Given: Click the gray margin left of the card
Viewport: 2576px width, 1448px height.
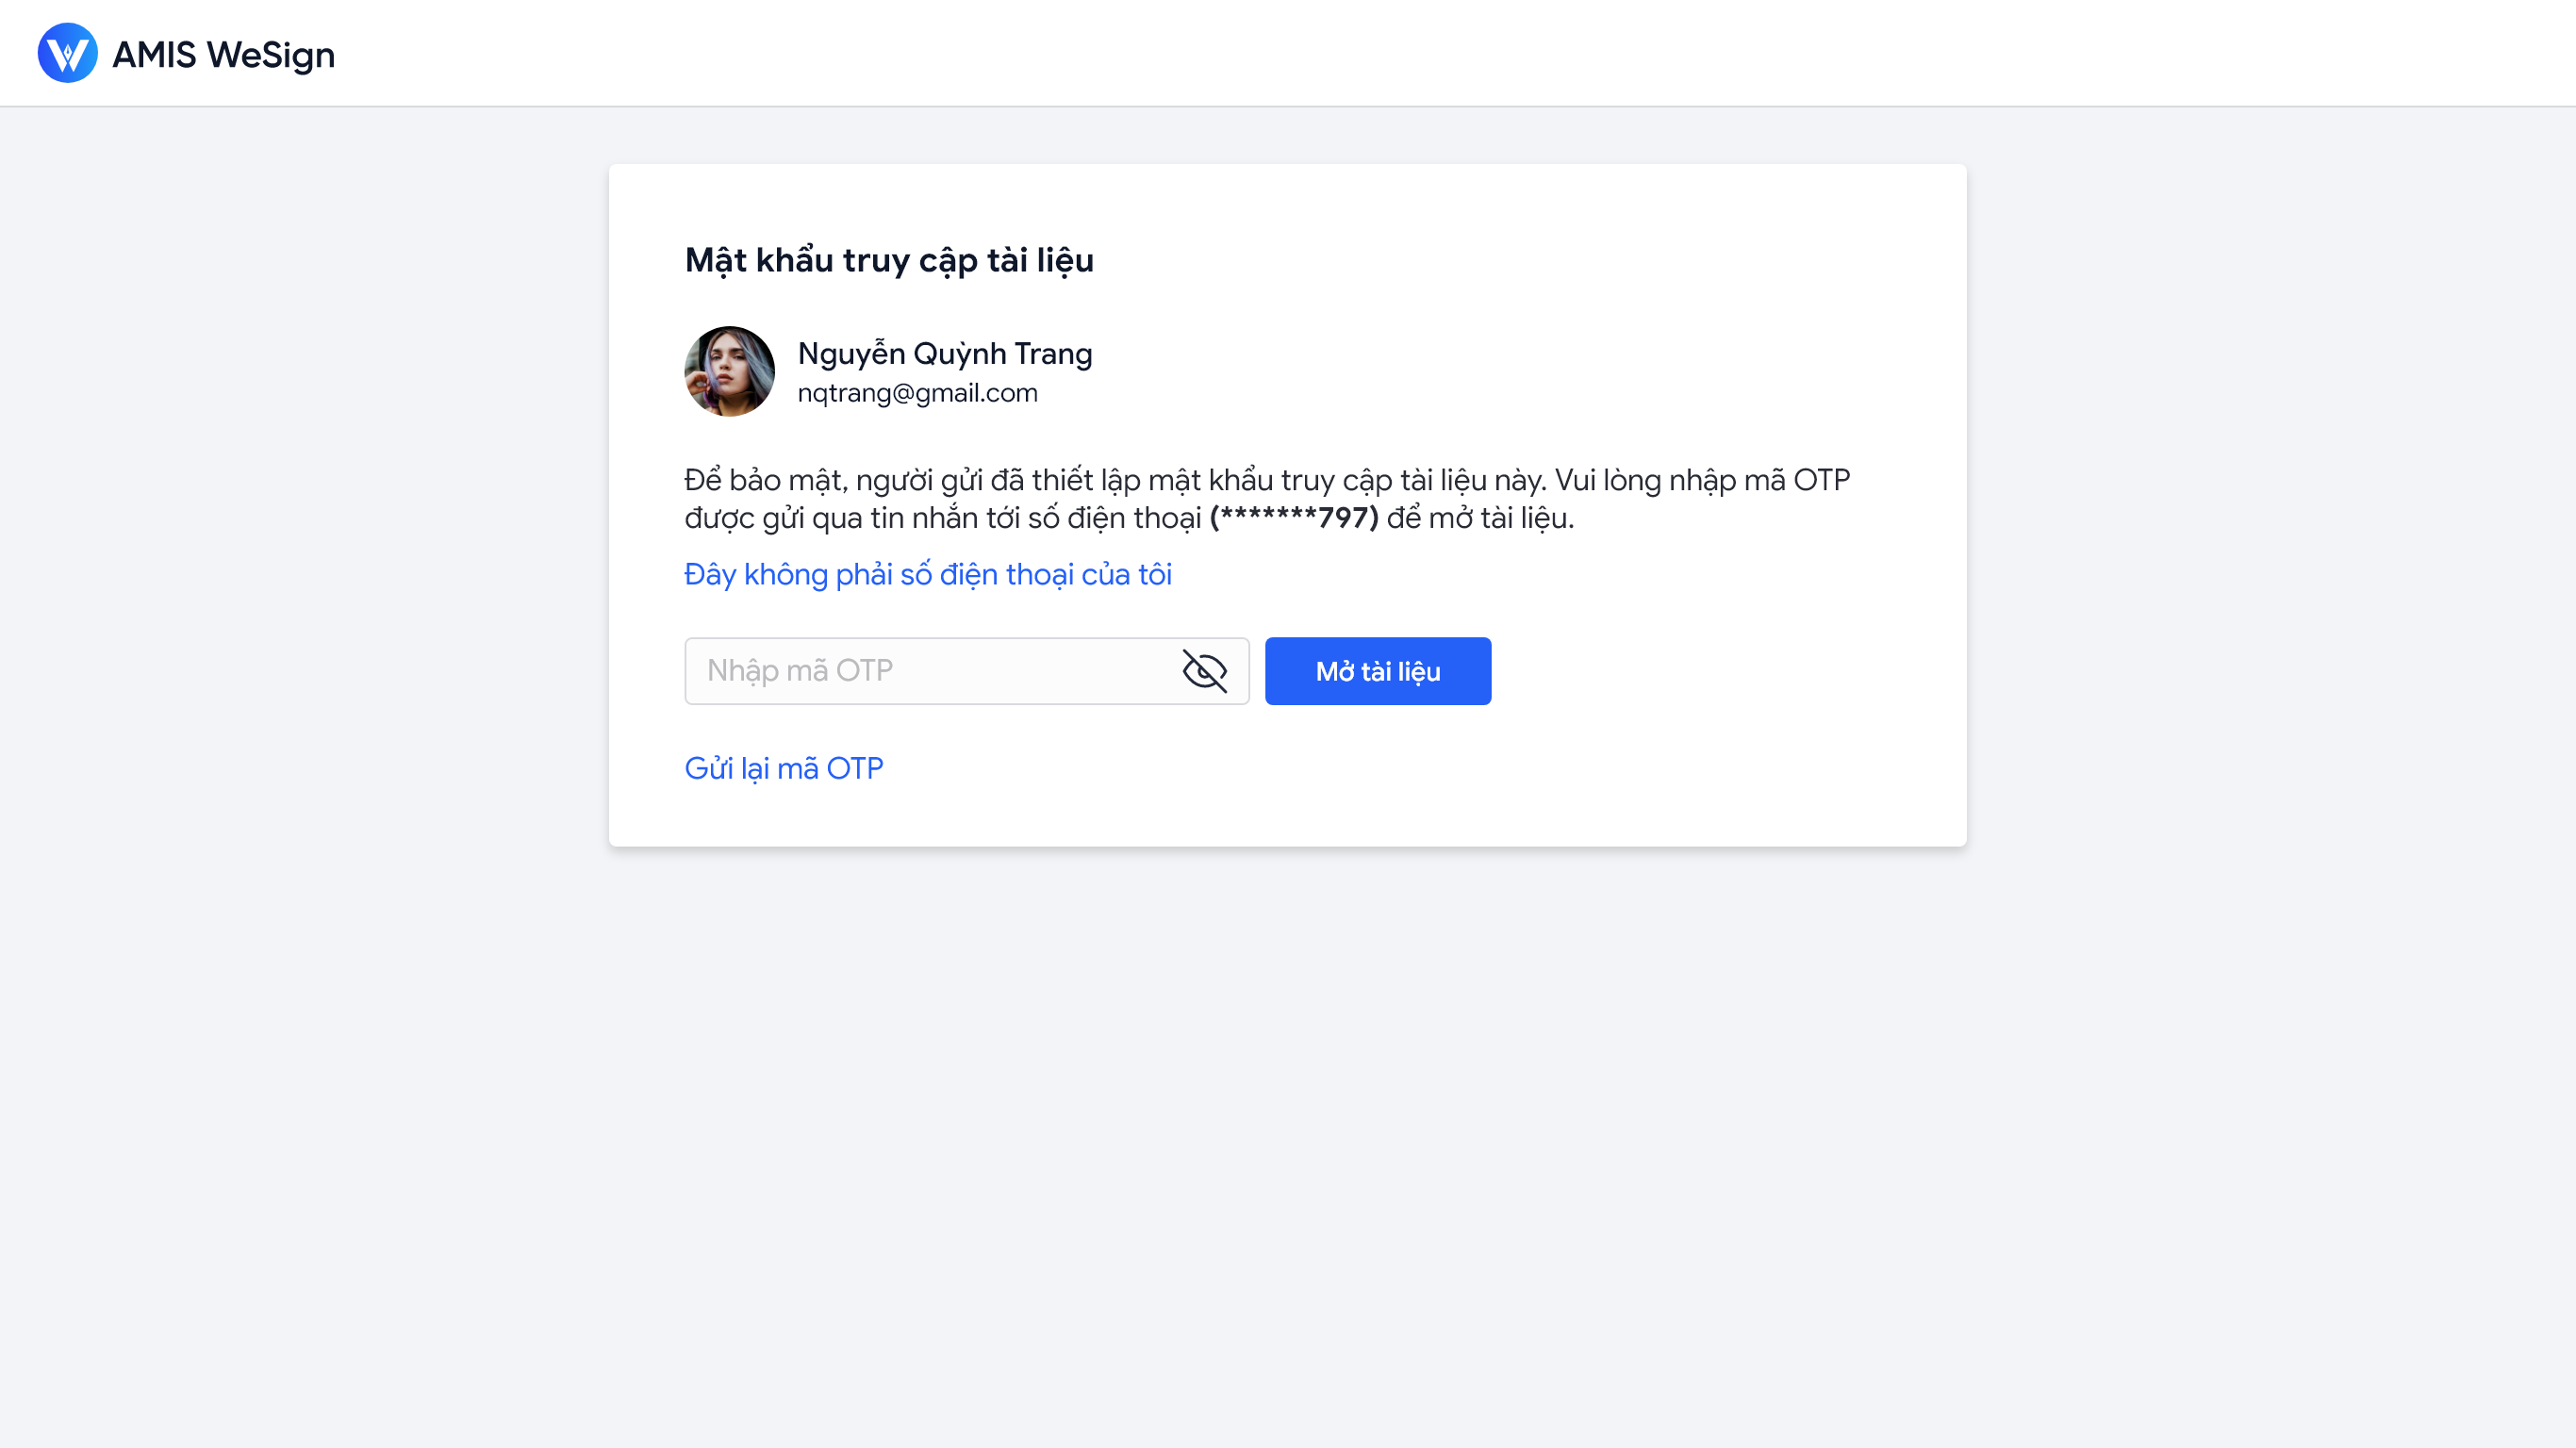Looking at the screenshot, I should [300, 500].
